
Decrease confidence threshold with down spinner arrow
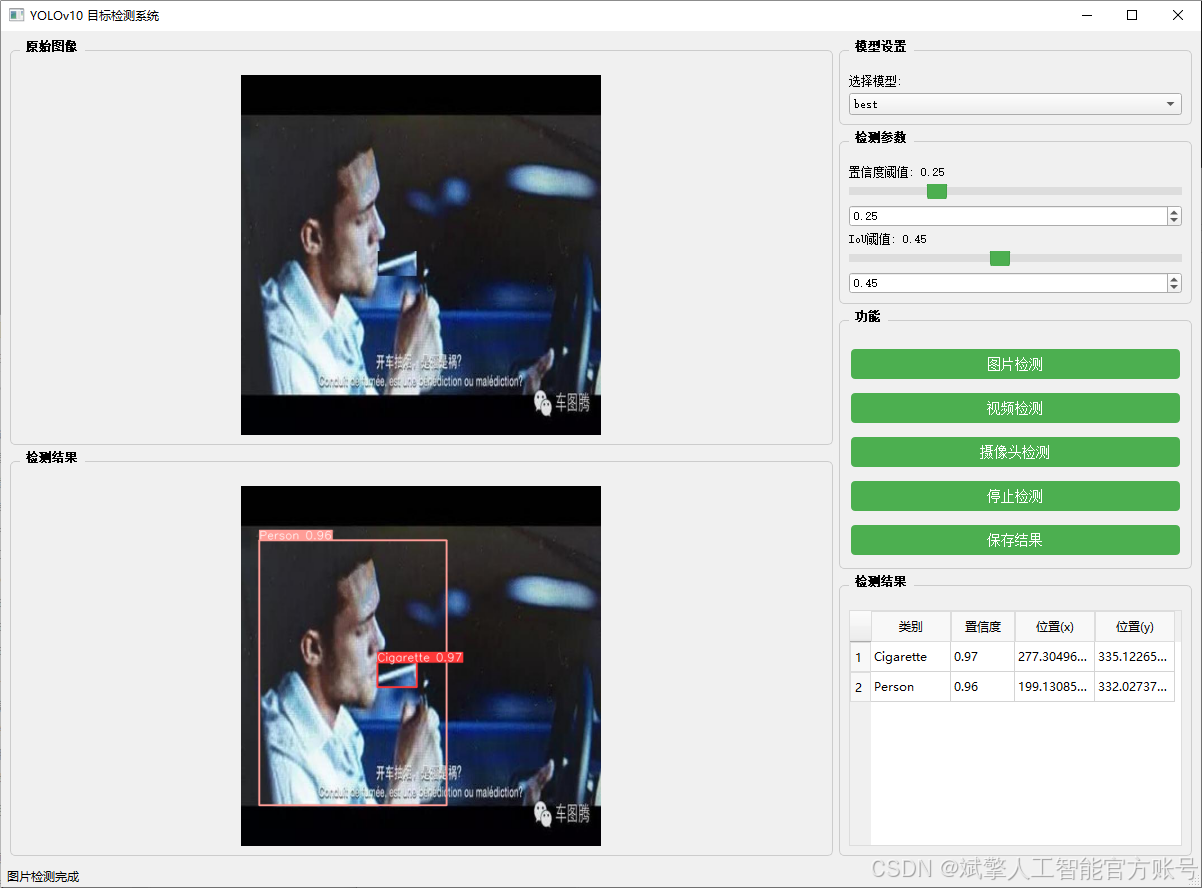click(x=1174, y=221)
